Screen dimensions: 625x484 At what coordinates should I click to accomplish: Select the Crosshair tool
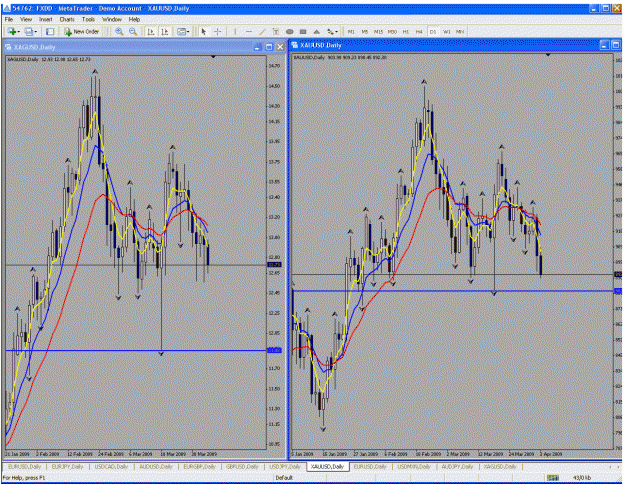tap(218, 31)
